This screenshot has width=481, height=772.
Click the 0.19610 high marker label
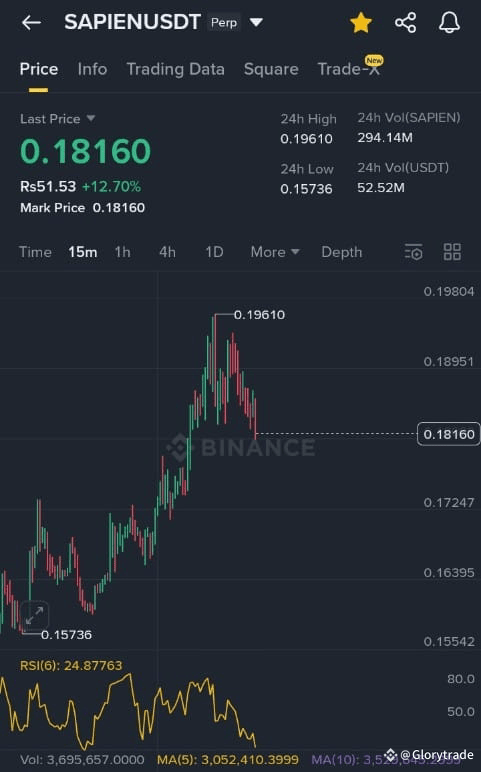[259, 315]
